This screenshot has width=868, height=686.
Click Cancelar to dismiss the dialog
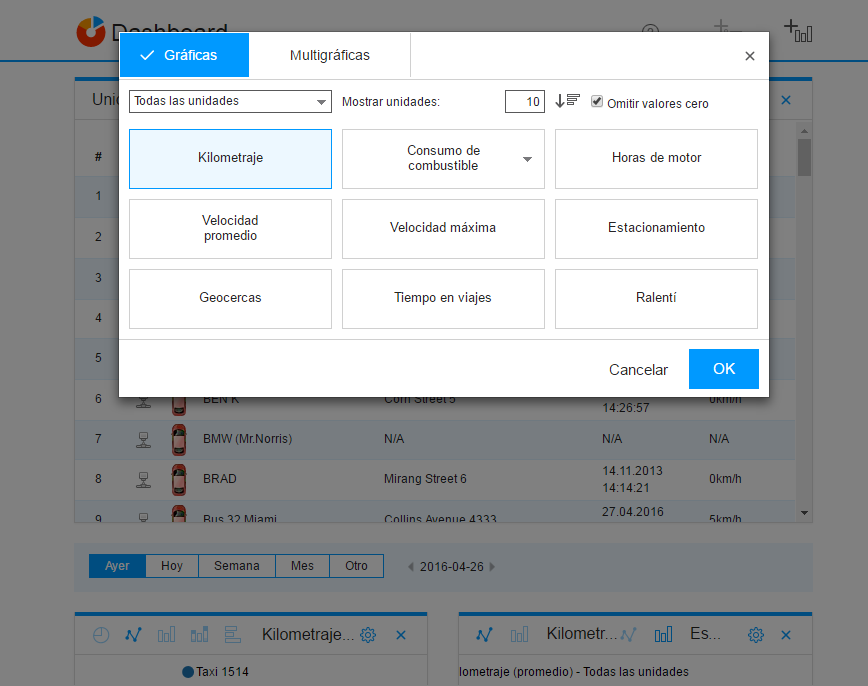tap(638, 369)
